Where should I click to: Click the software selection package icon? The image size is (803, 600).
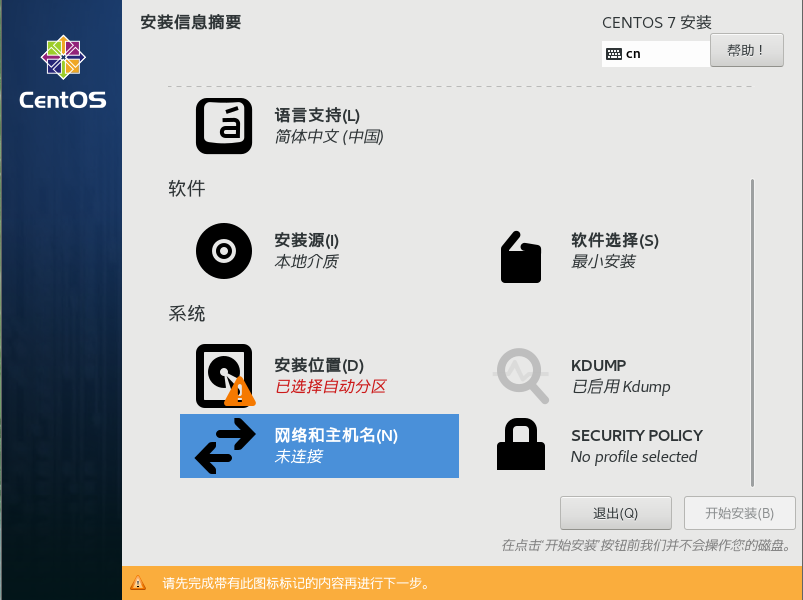(x=521, y=257)
